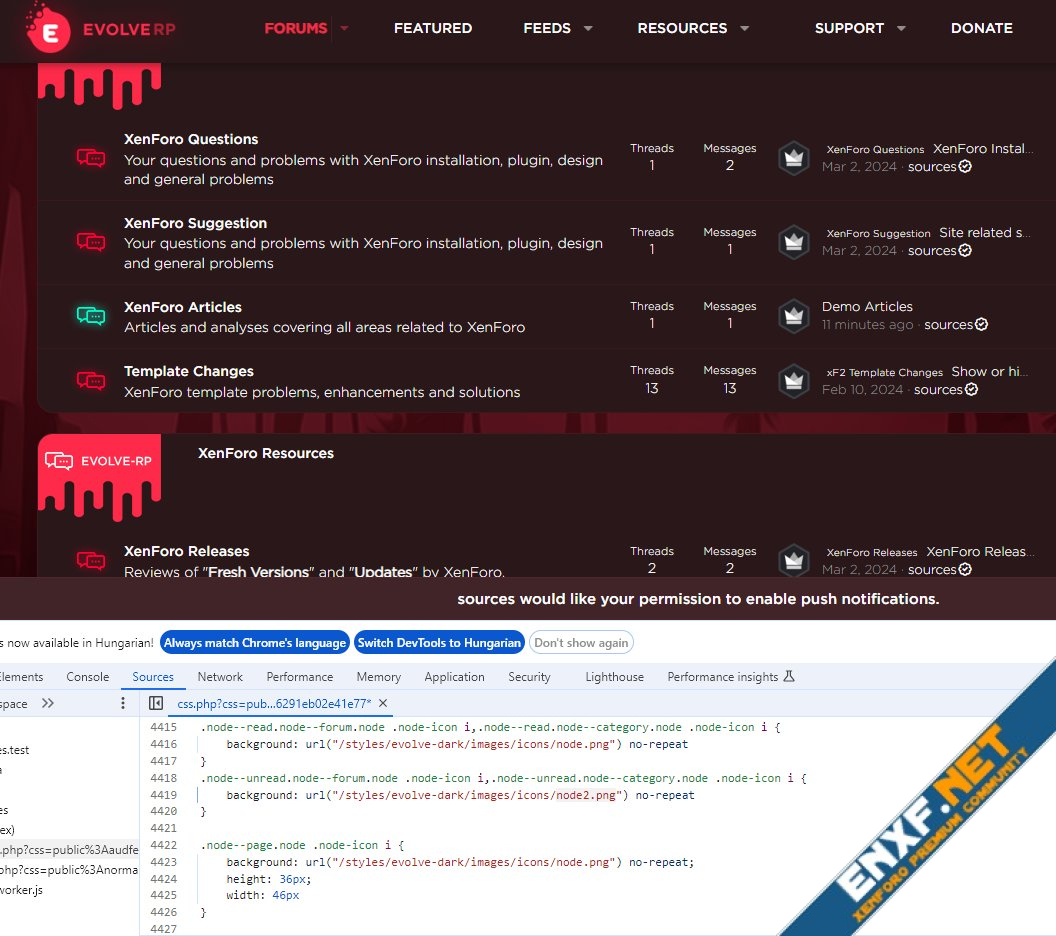Expand the Forums dropdown arrow
Viewport: 1056px width, 936px height.
click(345, 28)
